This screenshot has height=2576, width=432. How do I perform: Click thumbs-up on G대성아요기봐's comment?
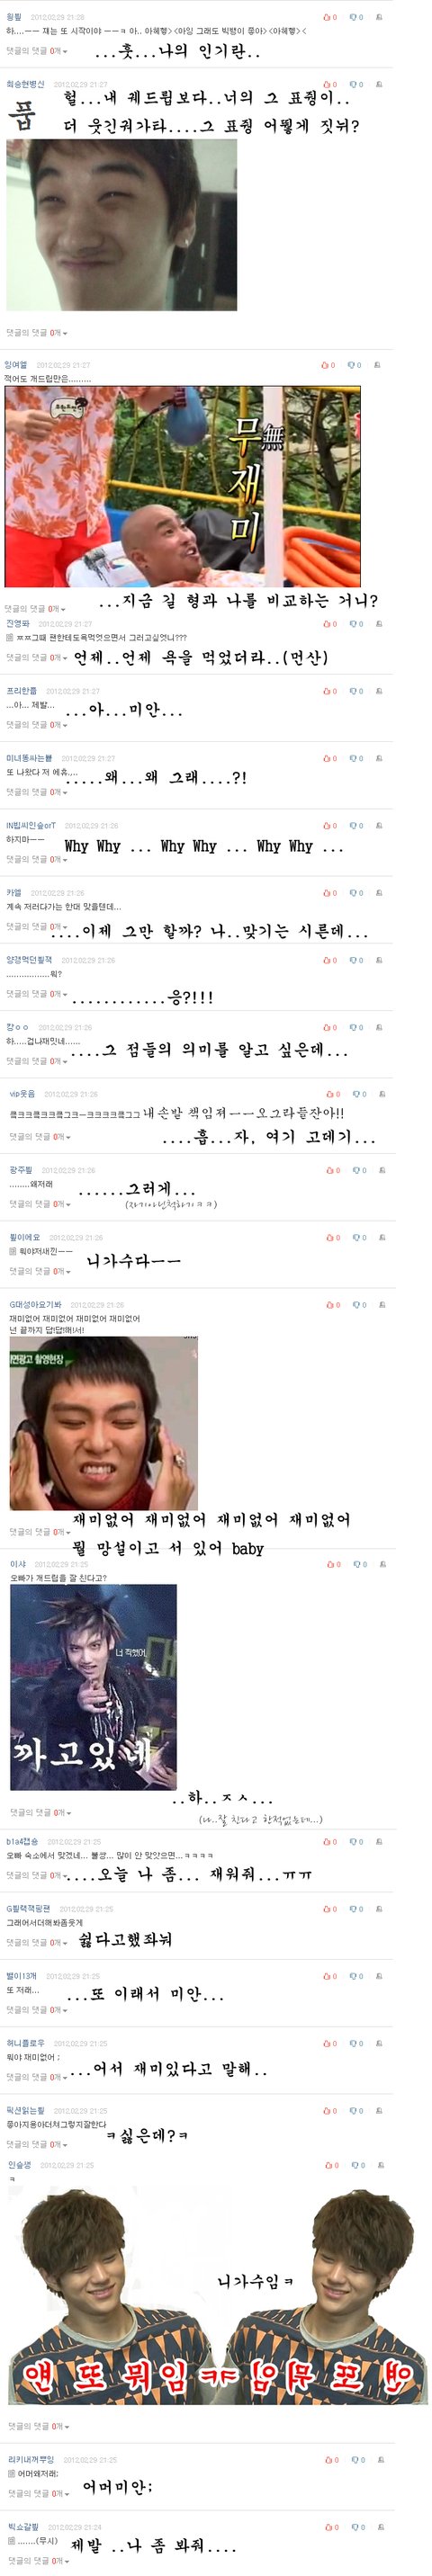[x=329, y=1305]
